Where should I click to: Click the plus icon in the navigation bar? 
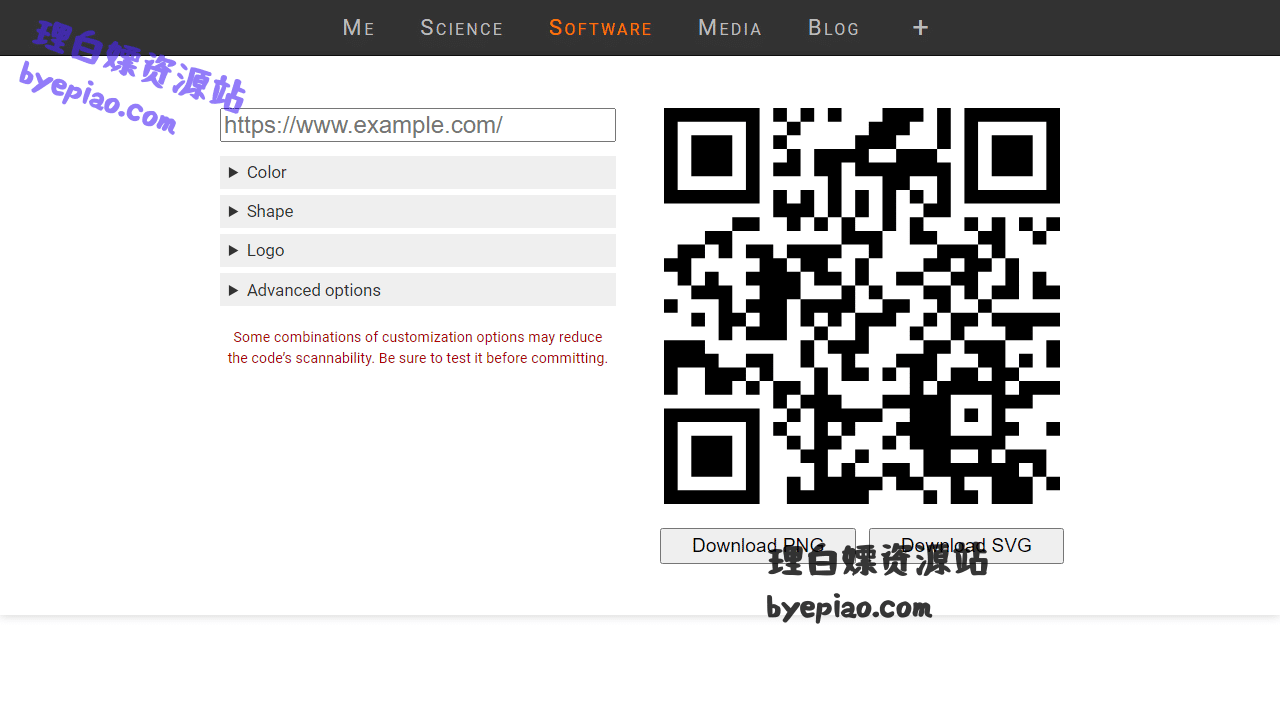tap(921, 28)
